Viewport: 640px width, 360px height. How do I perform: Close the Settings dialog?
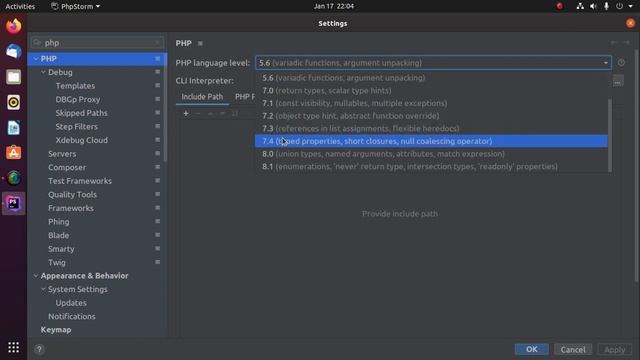point(630,23)
